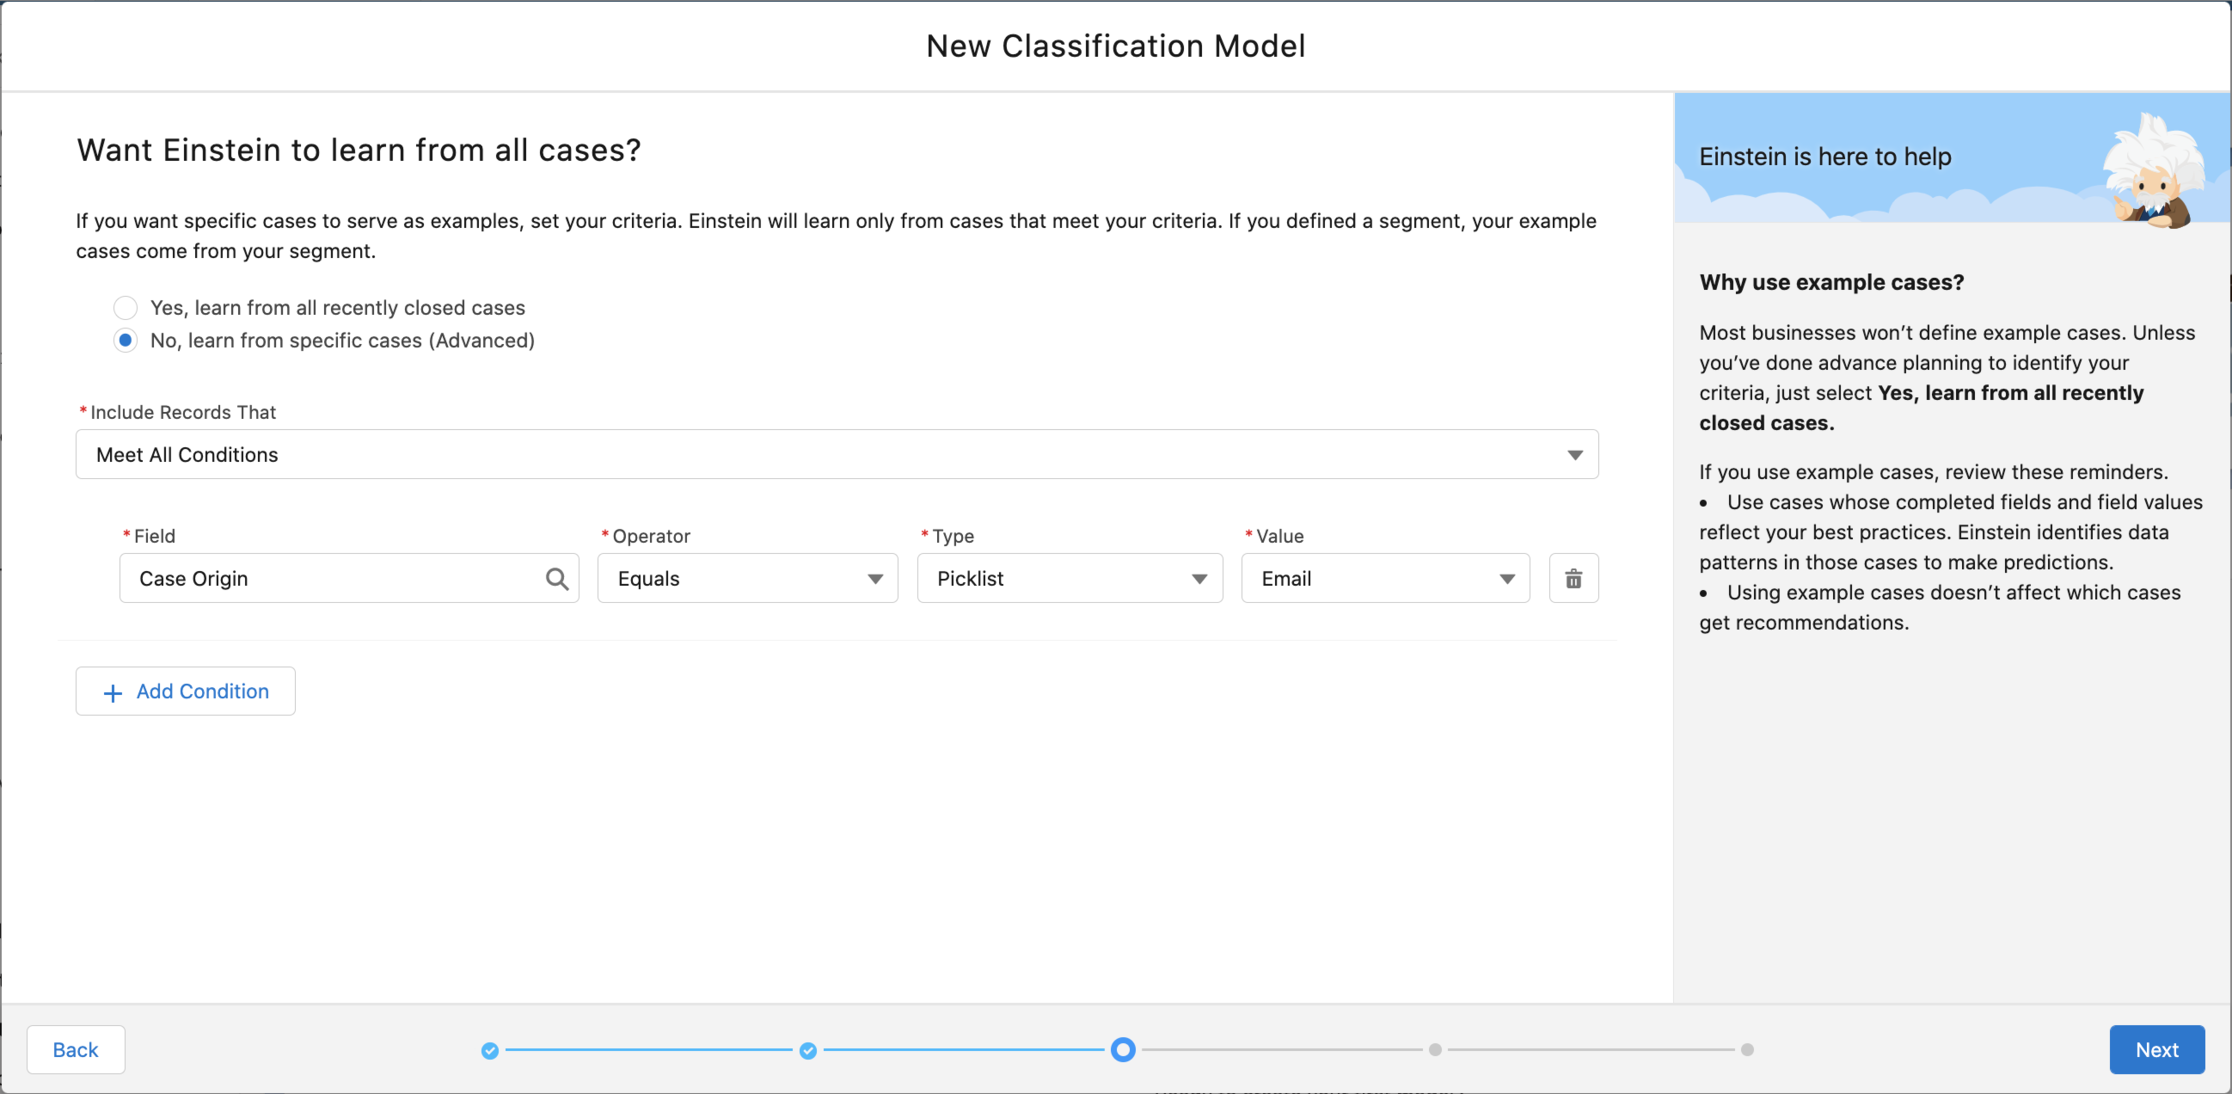2232x1094 pixels.
Task: Open the Value Email dropdown
Action: point(1385,578)
